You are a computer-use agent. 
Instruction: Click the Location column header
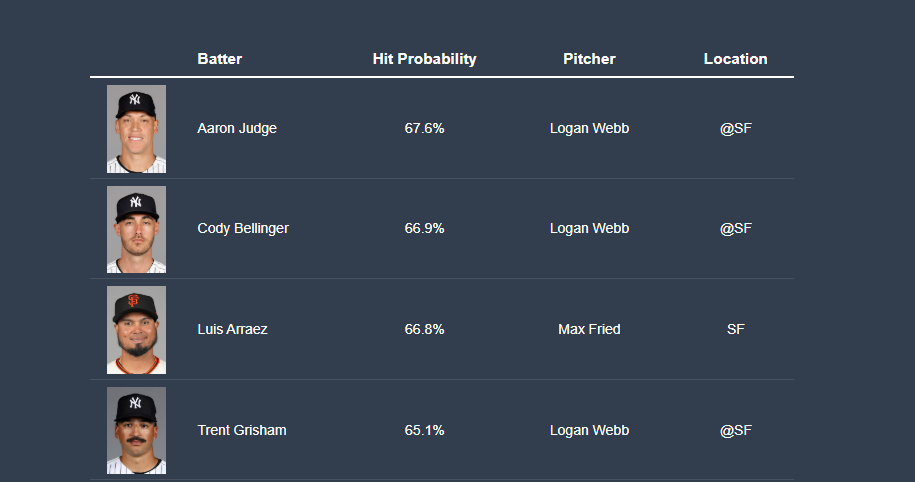[x=735, y=59]
